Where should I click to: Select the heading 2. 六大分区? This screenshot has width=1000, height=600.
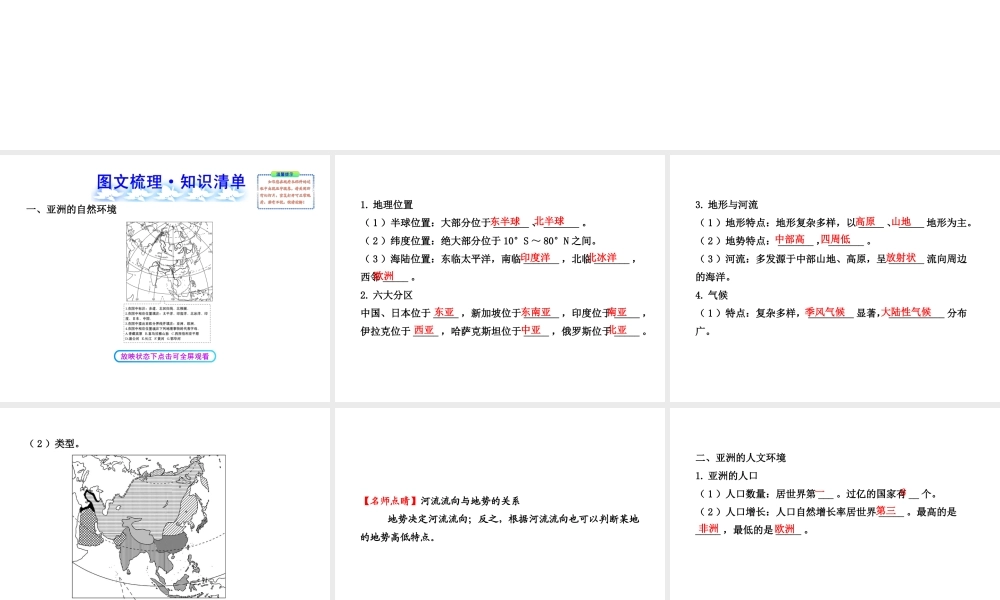386,295
